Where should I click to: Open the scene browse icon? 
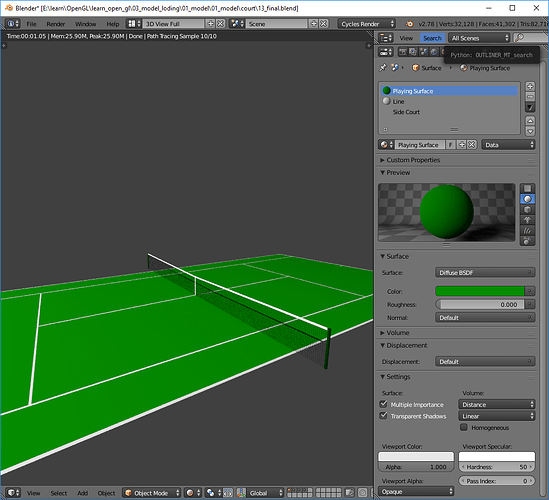click(x=237, y=24)
